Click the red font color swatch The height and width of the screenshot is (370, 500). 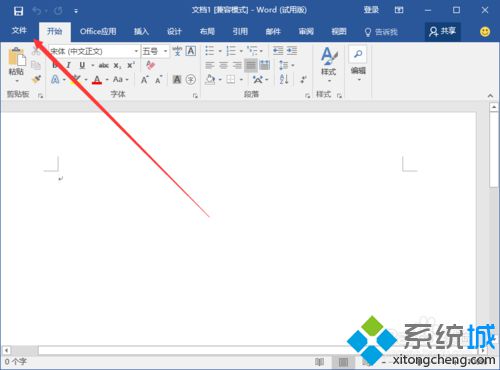pos(97,80)
